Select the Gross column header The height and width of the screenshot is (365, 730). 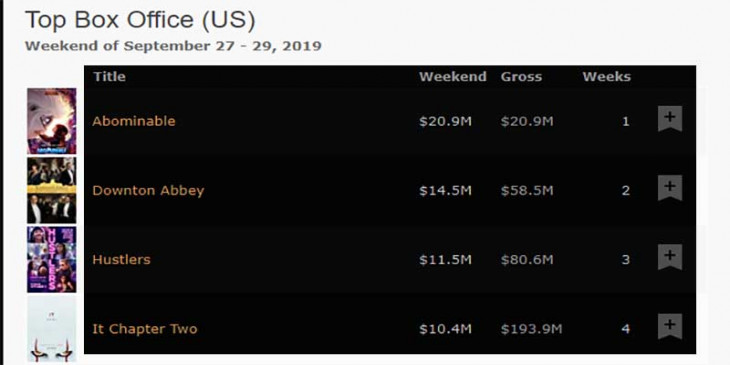pos(521,76)
